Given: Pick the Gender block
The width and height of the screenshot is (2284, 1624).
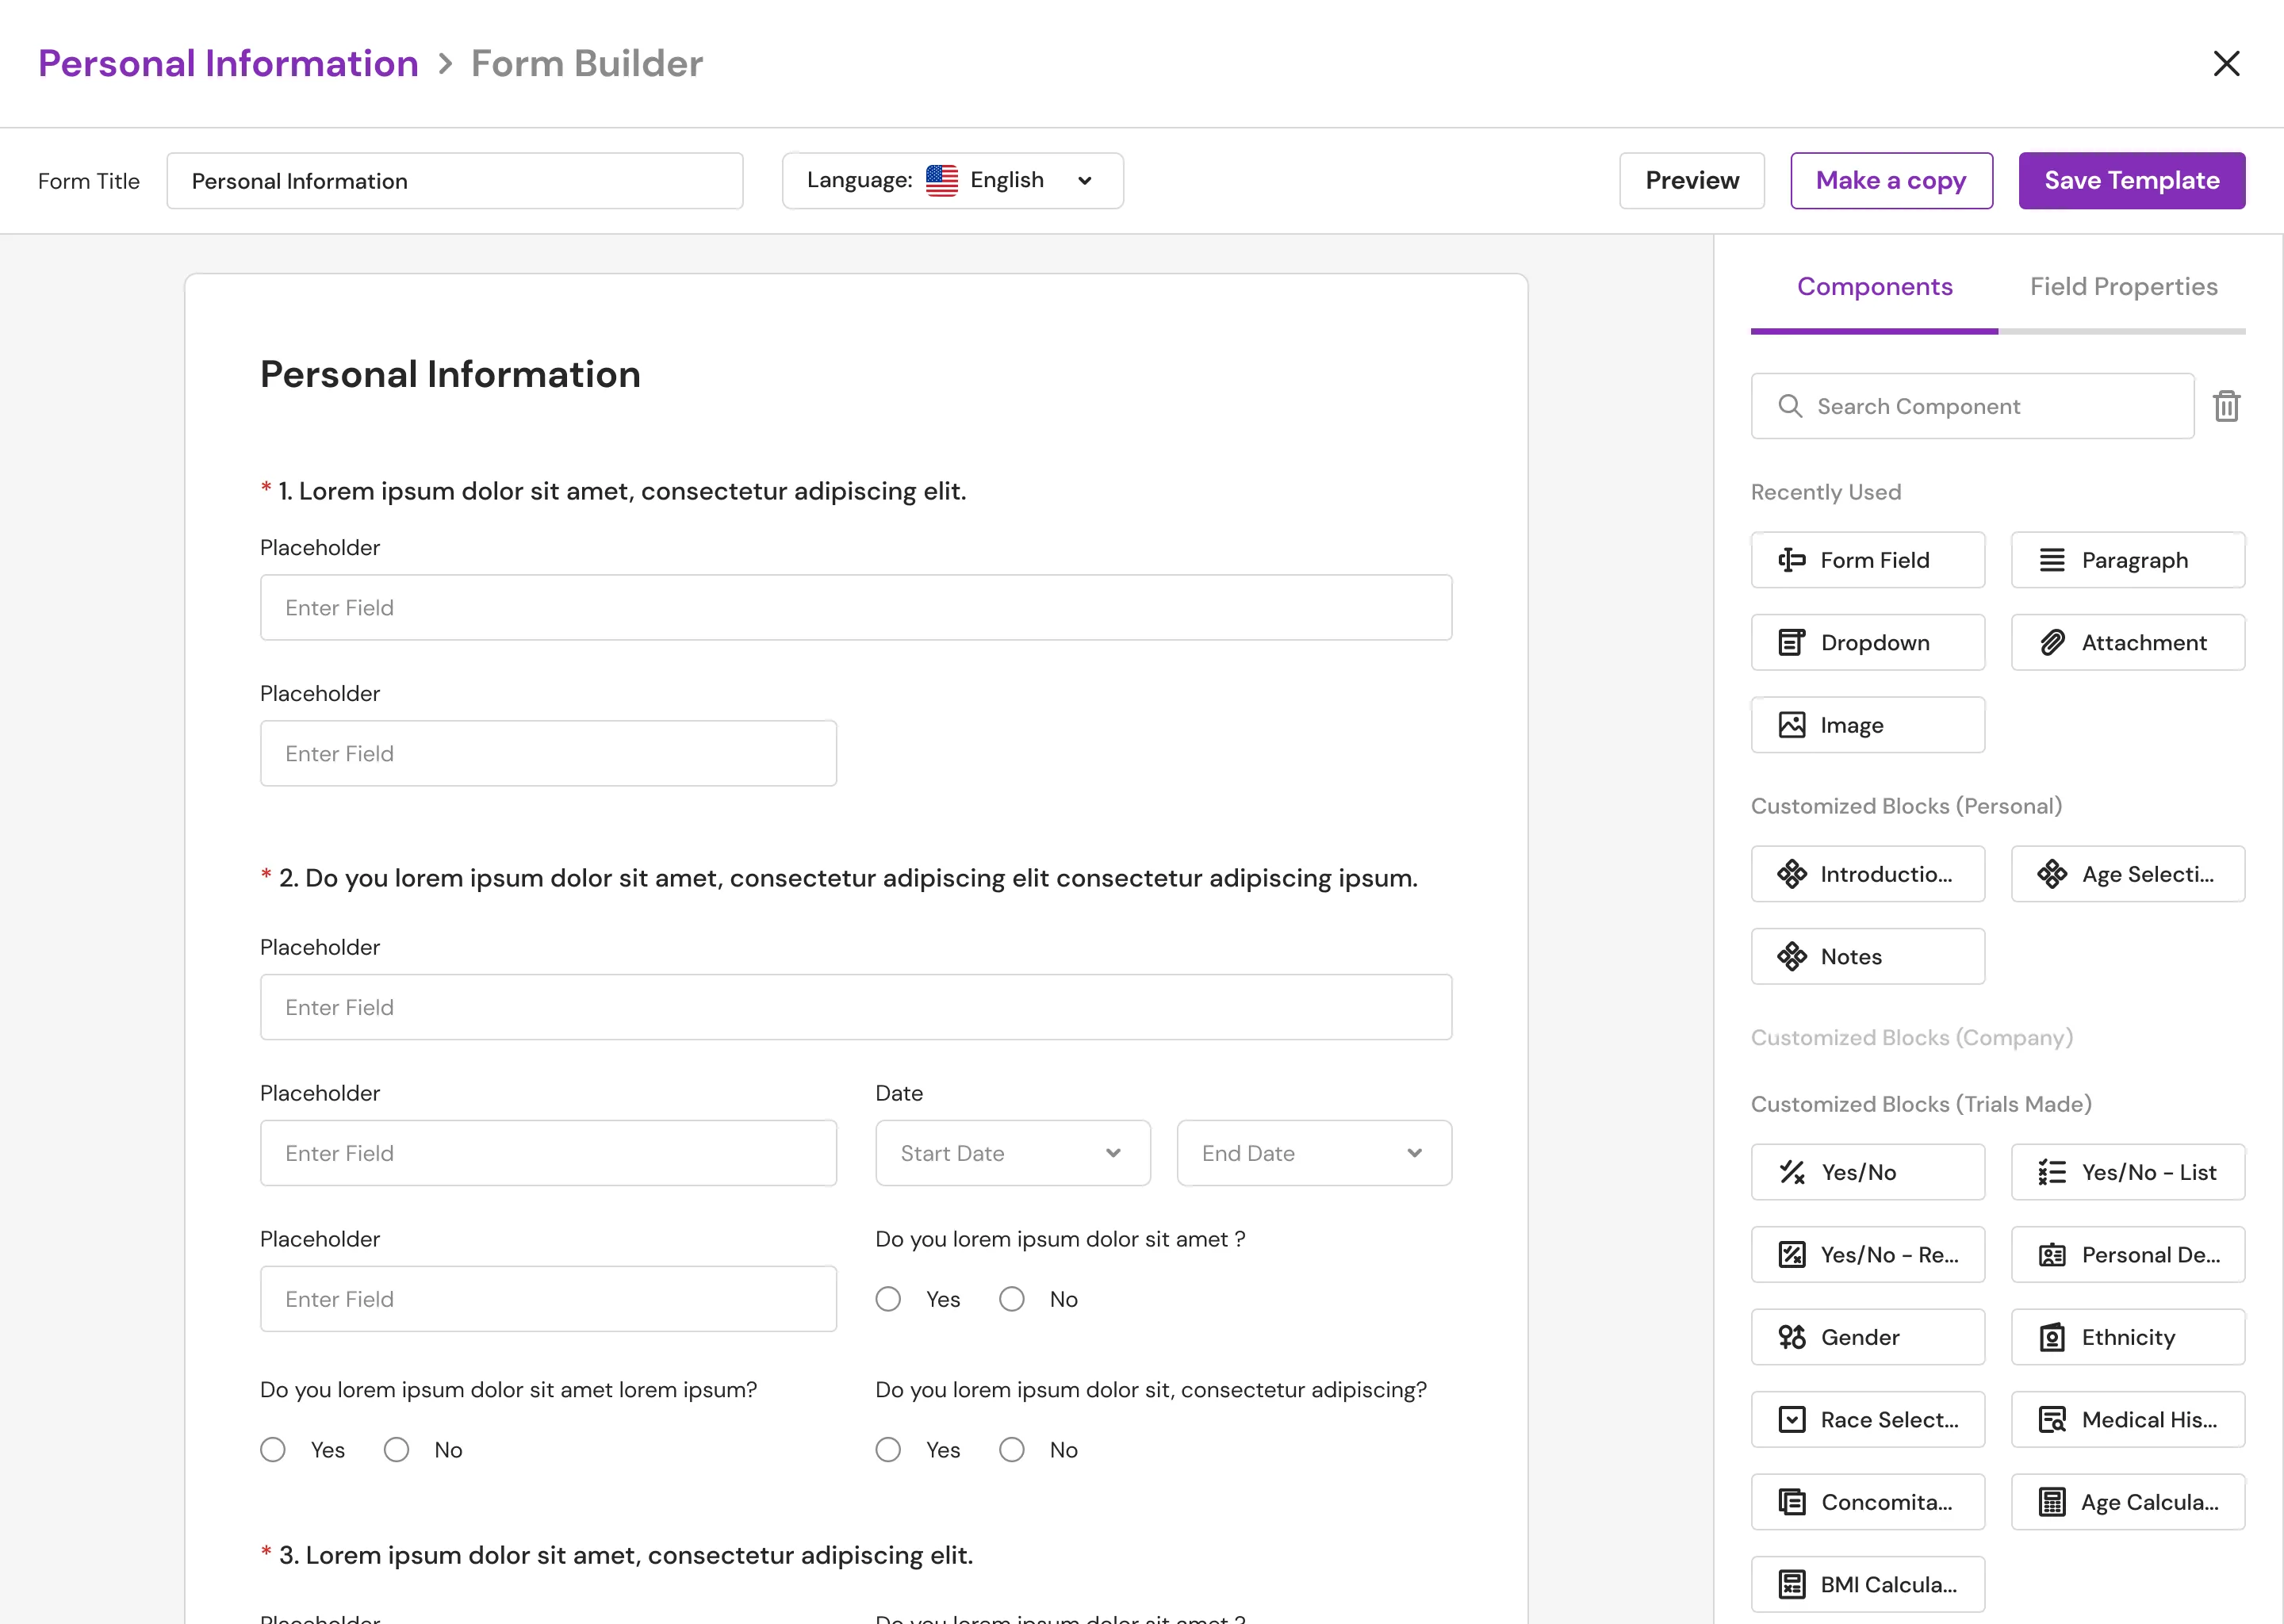Looking at the screenshot, I should click(1867, 1337).
